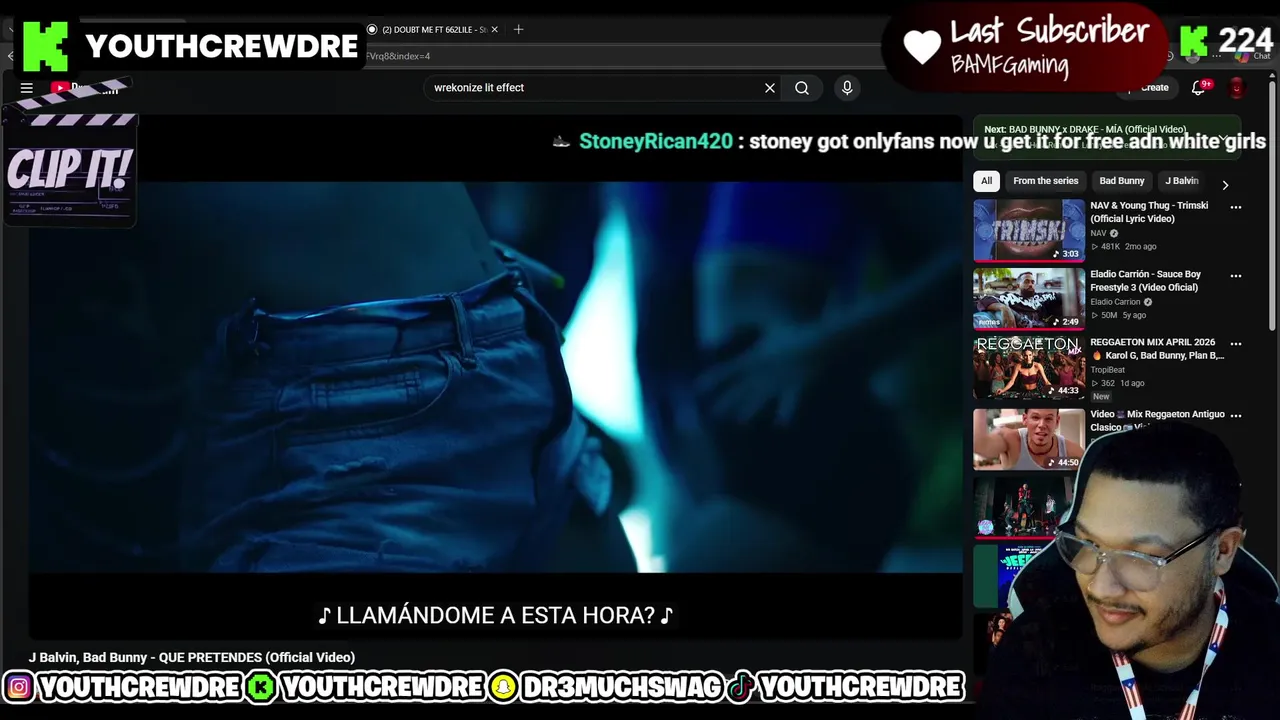Go to the TropiBeat channel name

(1107, 370)
